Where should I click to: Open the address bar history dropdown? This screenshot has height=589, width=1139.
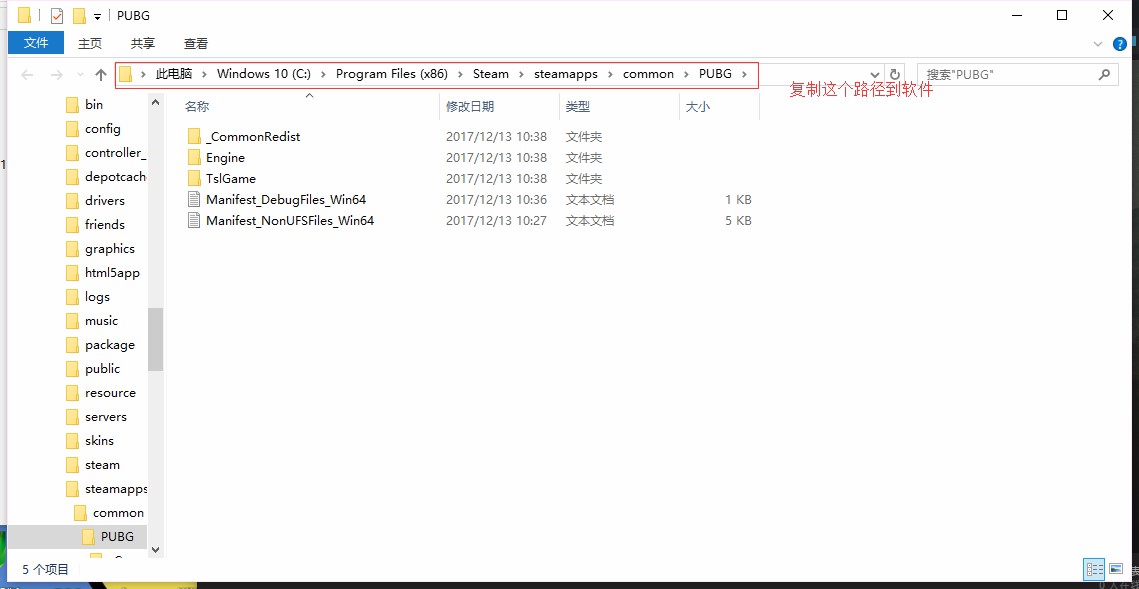click(x=876, y=74)
